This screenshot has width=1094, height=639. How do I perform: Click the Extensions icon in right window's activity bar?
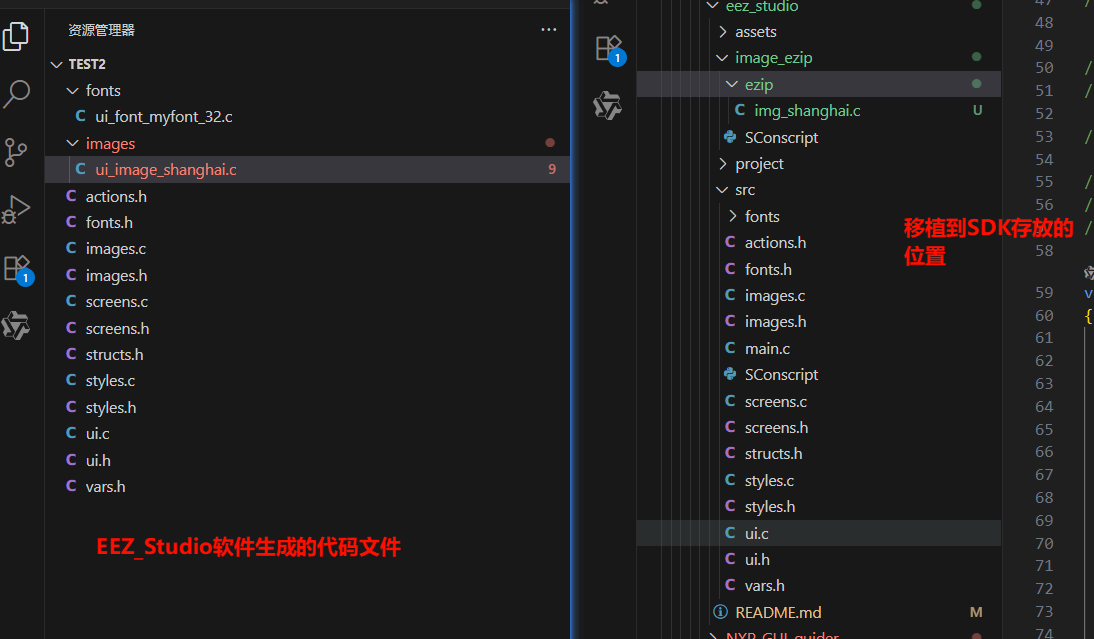[608, 48]
